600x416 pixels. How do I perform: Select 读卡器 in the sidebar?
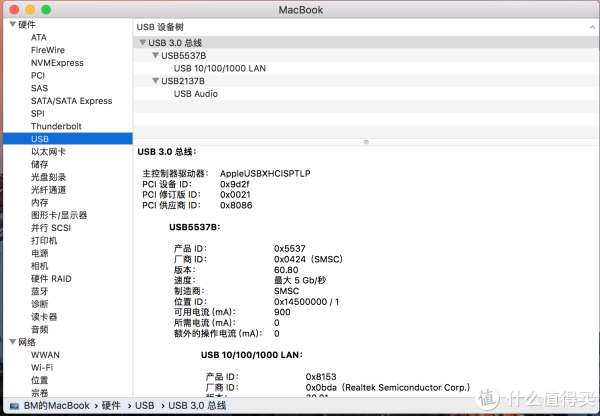[44, 316]
